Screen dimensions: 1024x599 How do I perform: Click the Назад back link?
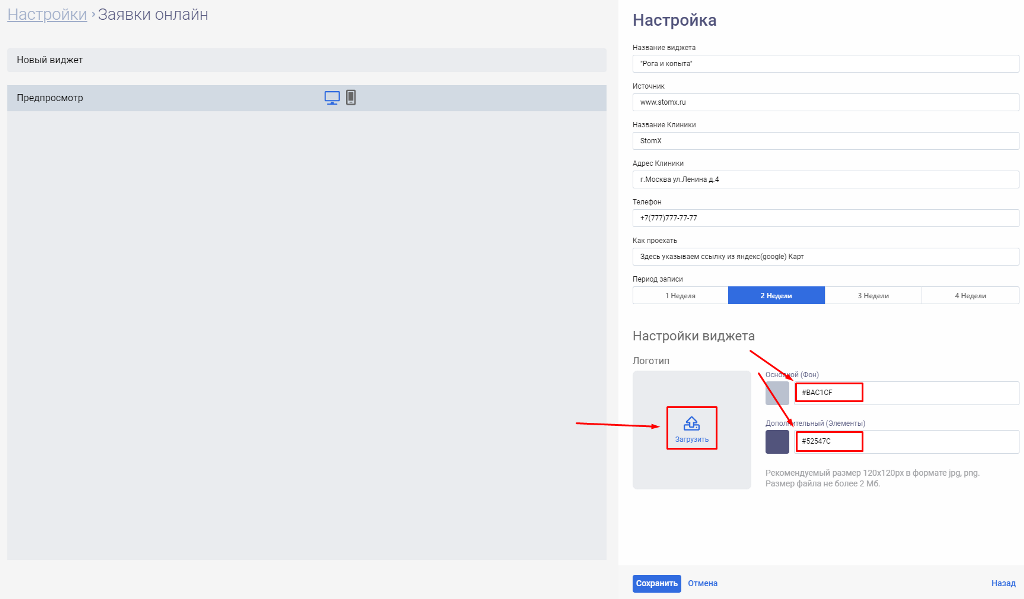click(1003, 584)
